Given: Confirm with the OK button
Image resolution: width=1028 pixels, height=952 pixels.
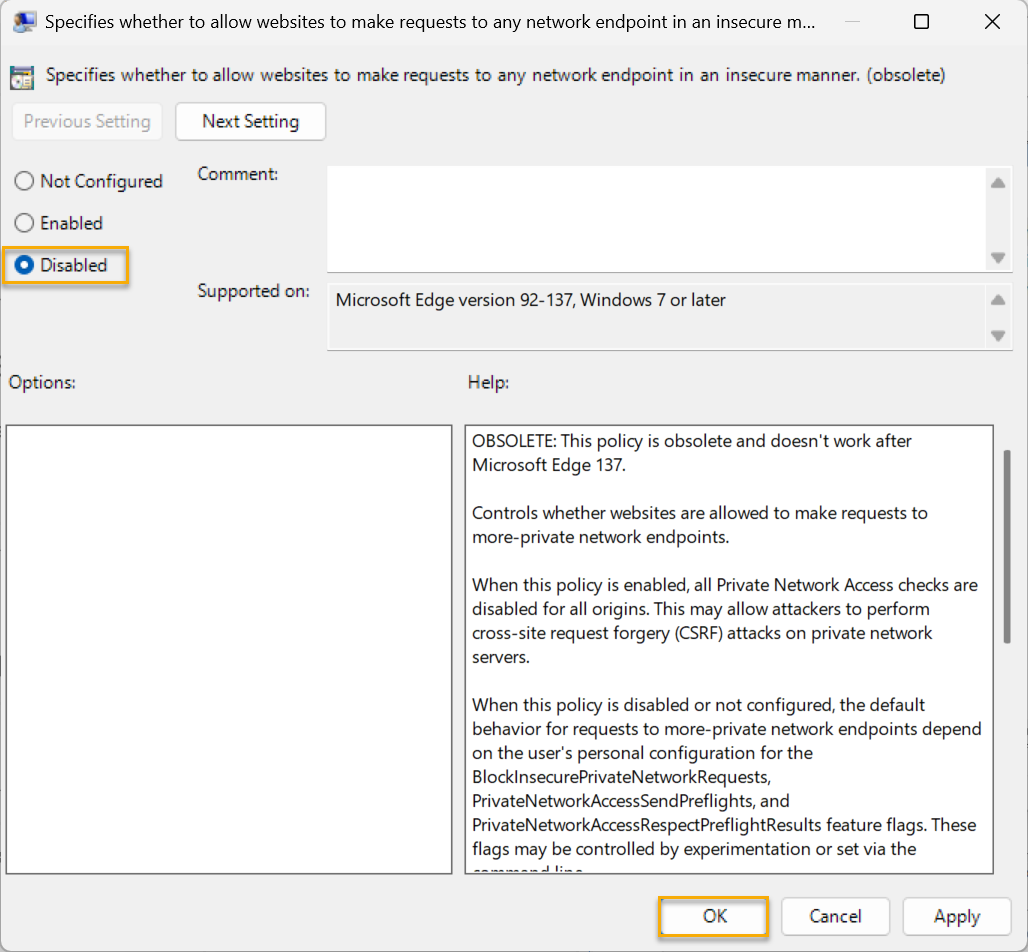Looking at the screenshot, I should coord(714,916).
